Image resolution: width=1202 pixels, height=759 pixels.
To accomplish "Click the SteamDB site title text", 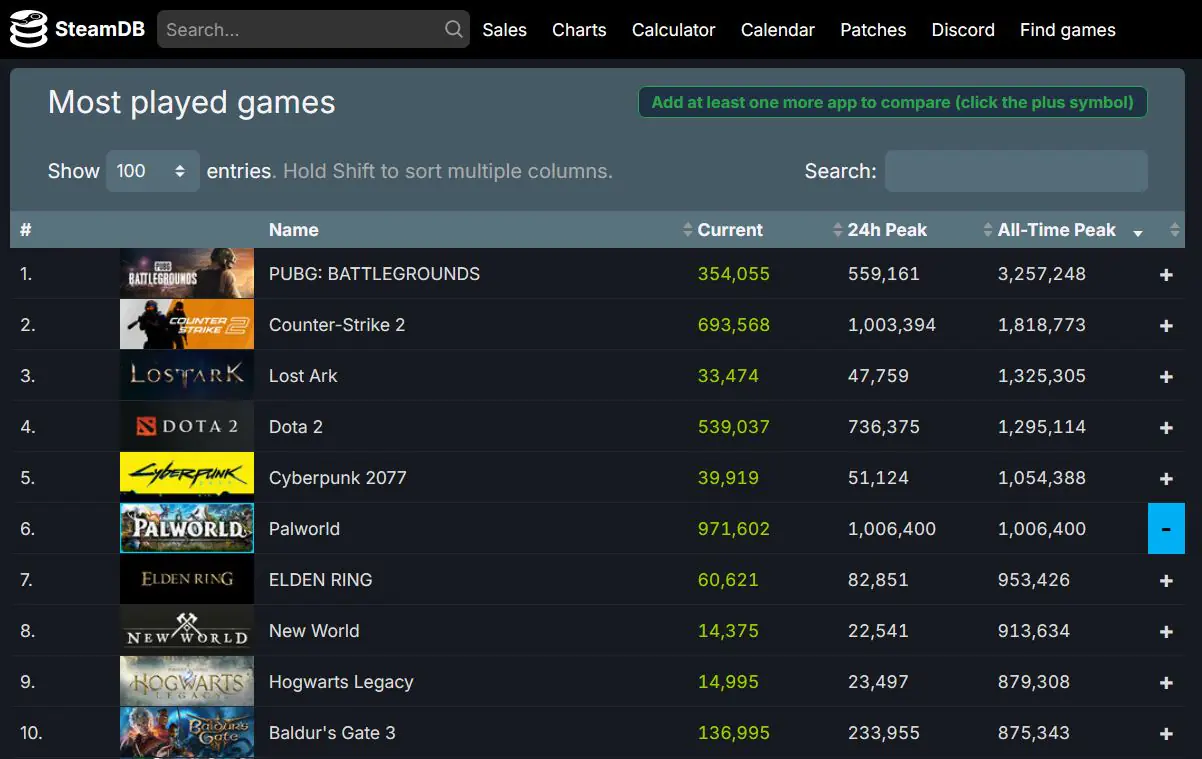I will pos(100,30).
